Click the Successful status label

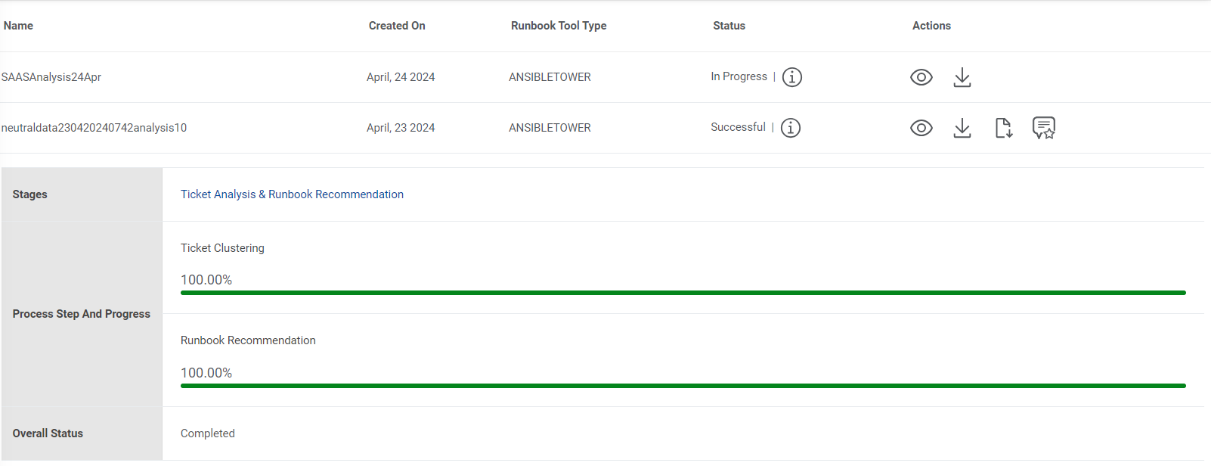(738, 128)
